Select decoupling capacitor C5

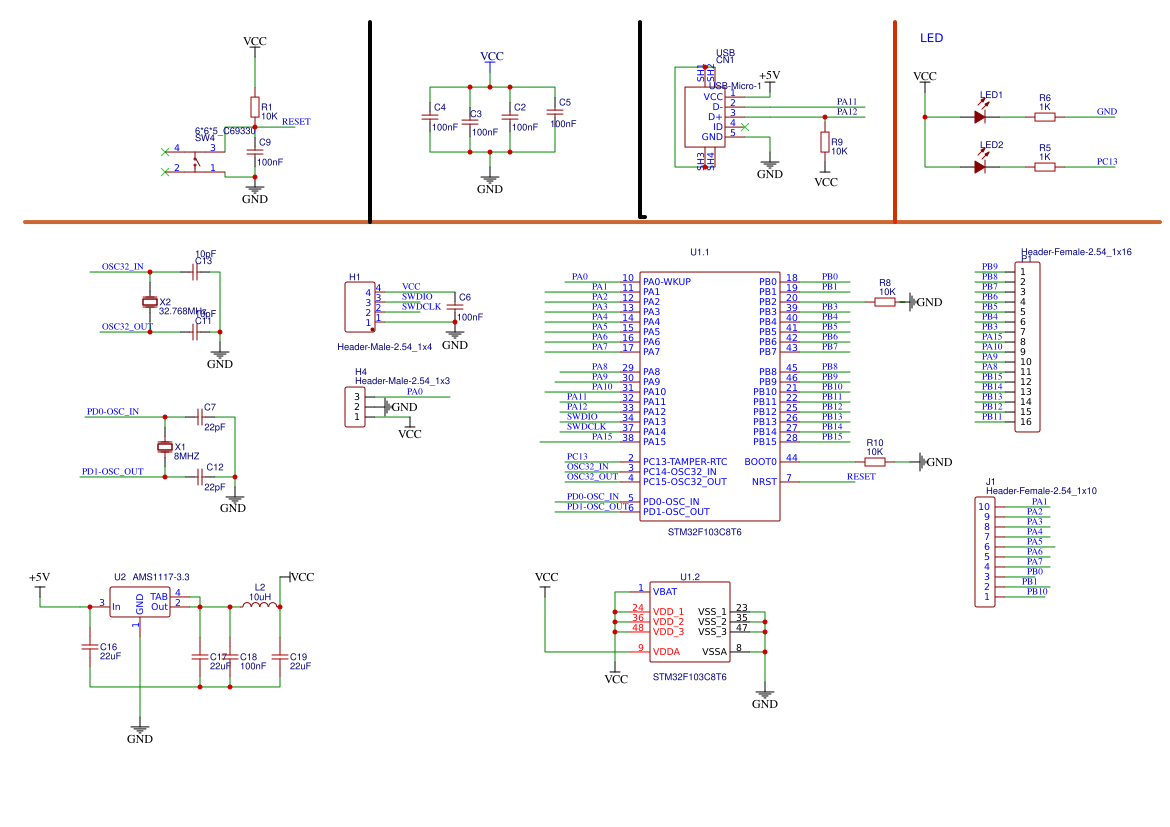click(x=555, y=113)
